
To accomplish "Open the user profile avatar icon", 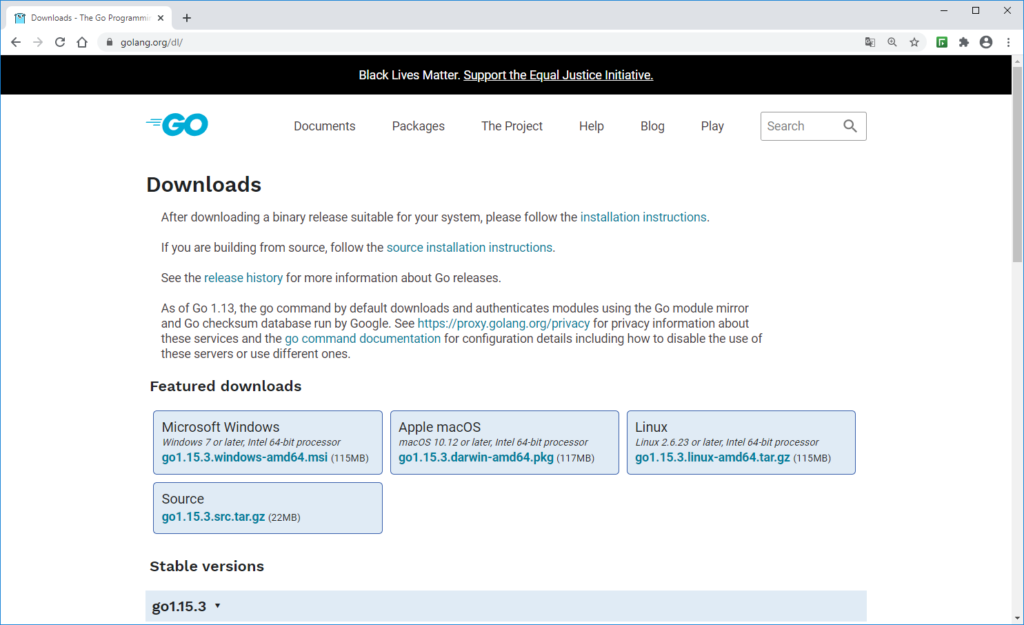I will (986, 42).
